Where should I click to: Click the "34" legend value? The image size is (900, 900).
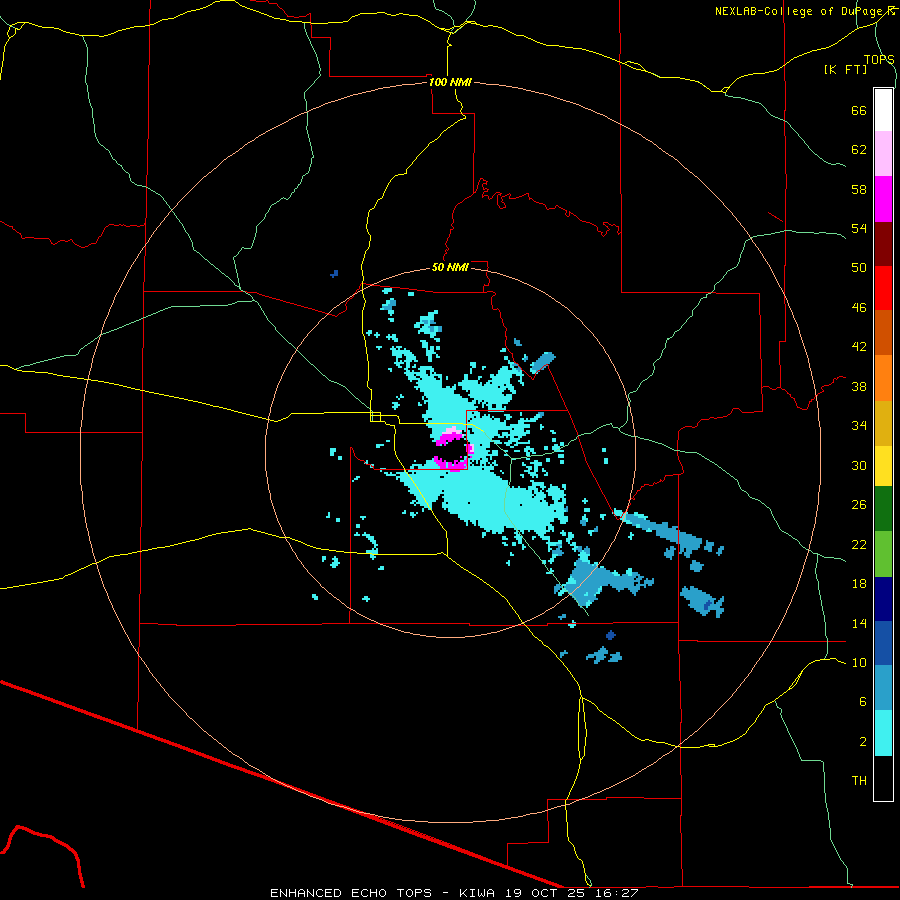click(859, 425)
